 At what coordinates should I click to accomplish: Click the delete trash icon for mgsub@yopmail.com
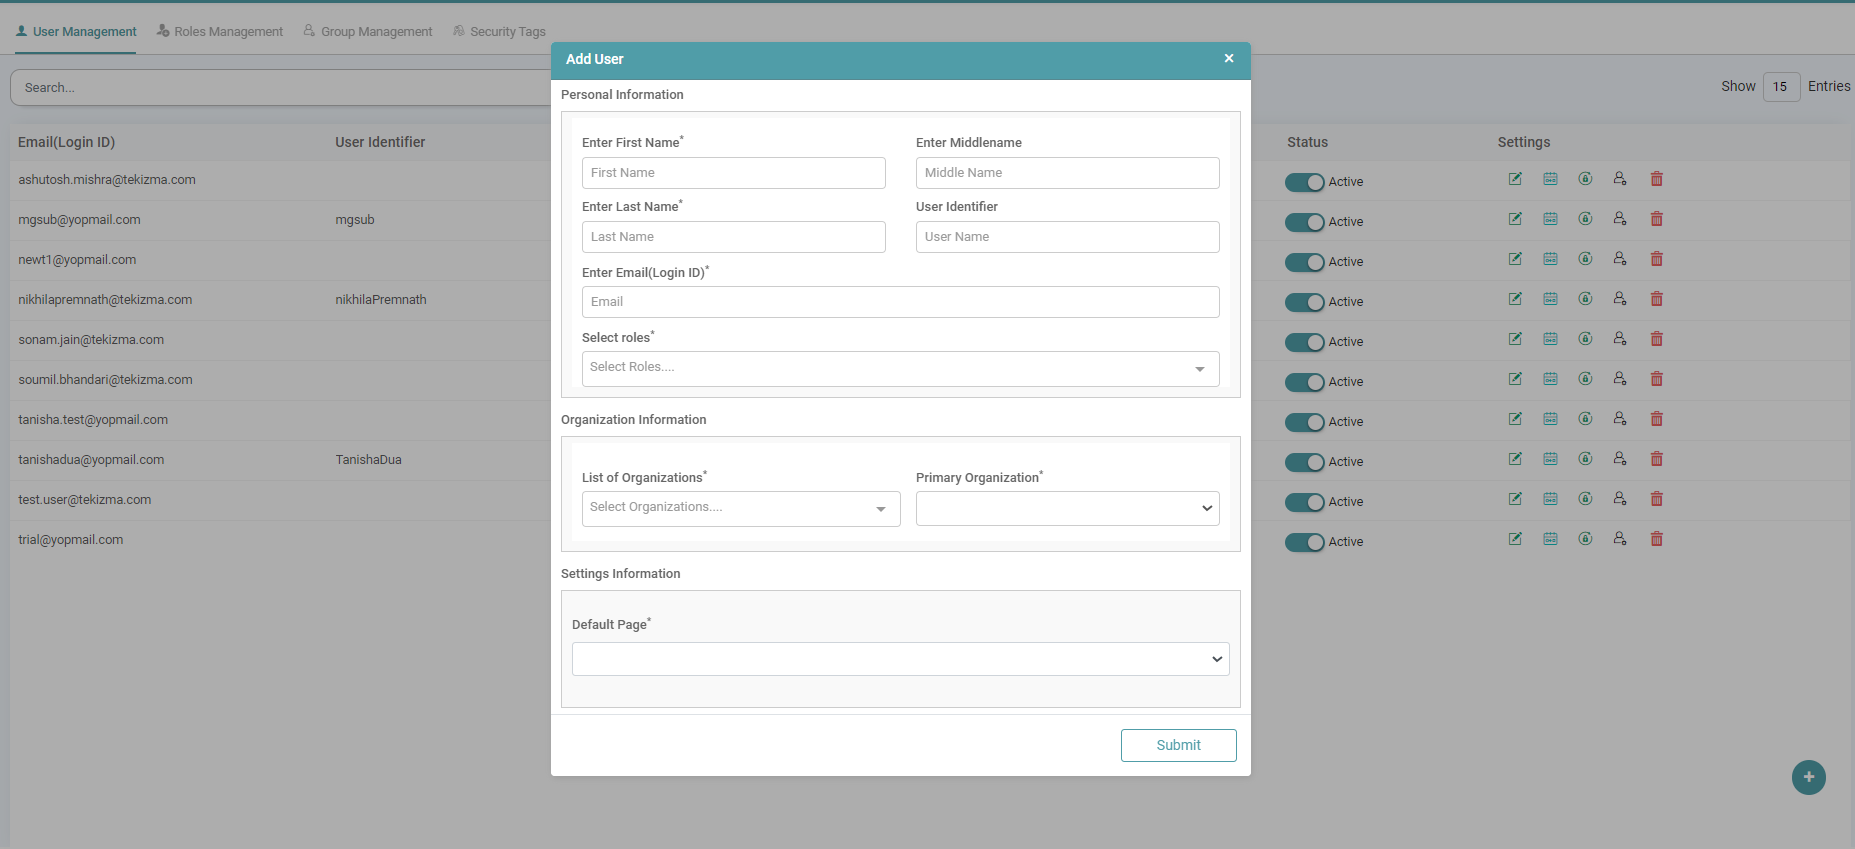[1656, 219]
